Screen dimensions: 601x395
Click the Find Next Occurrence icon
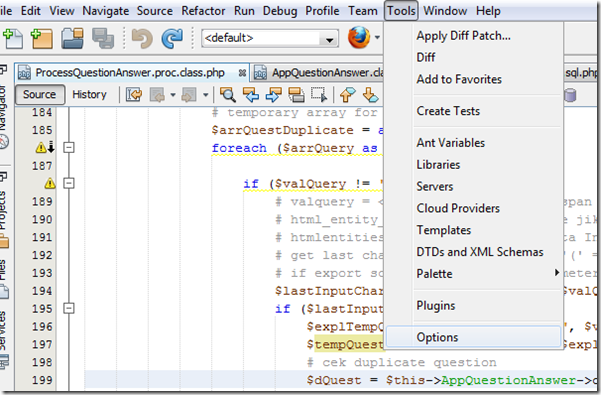click(x=273, y=94)
